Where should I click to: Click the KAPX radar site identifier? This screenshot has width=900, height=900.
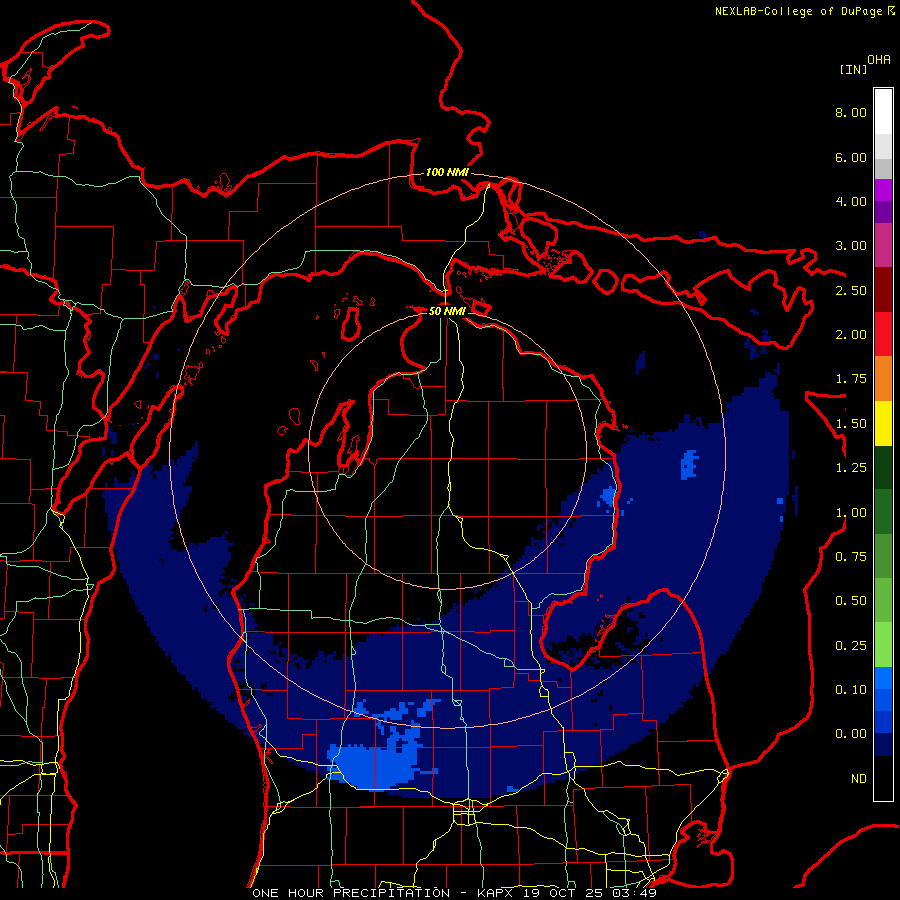(x=496, y=893)
